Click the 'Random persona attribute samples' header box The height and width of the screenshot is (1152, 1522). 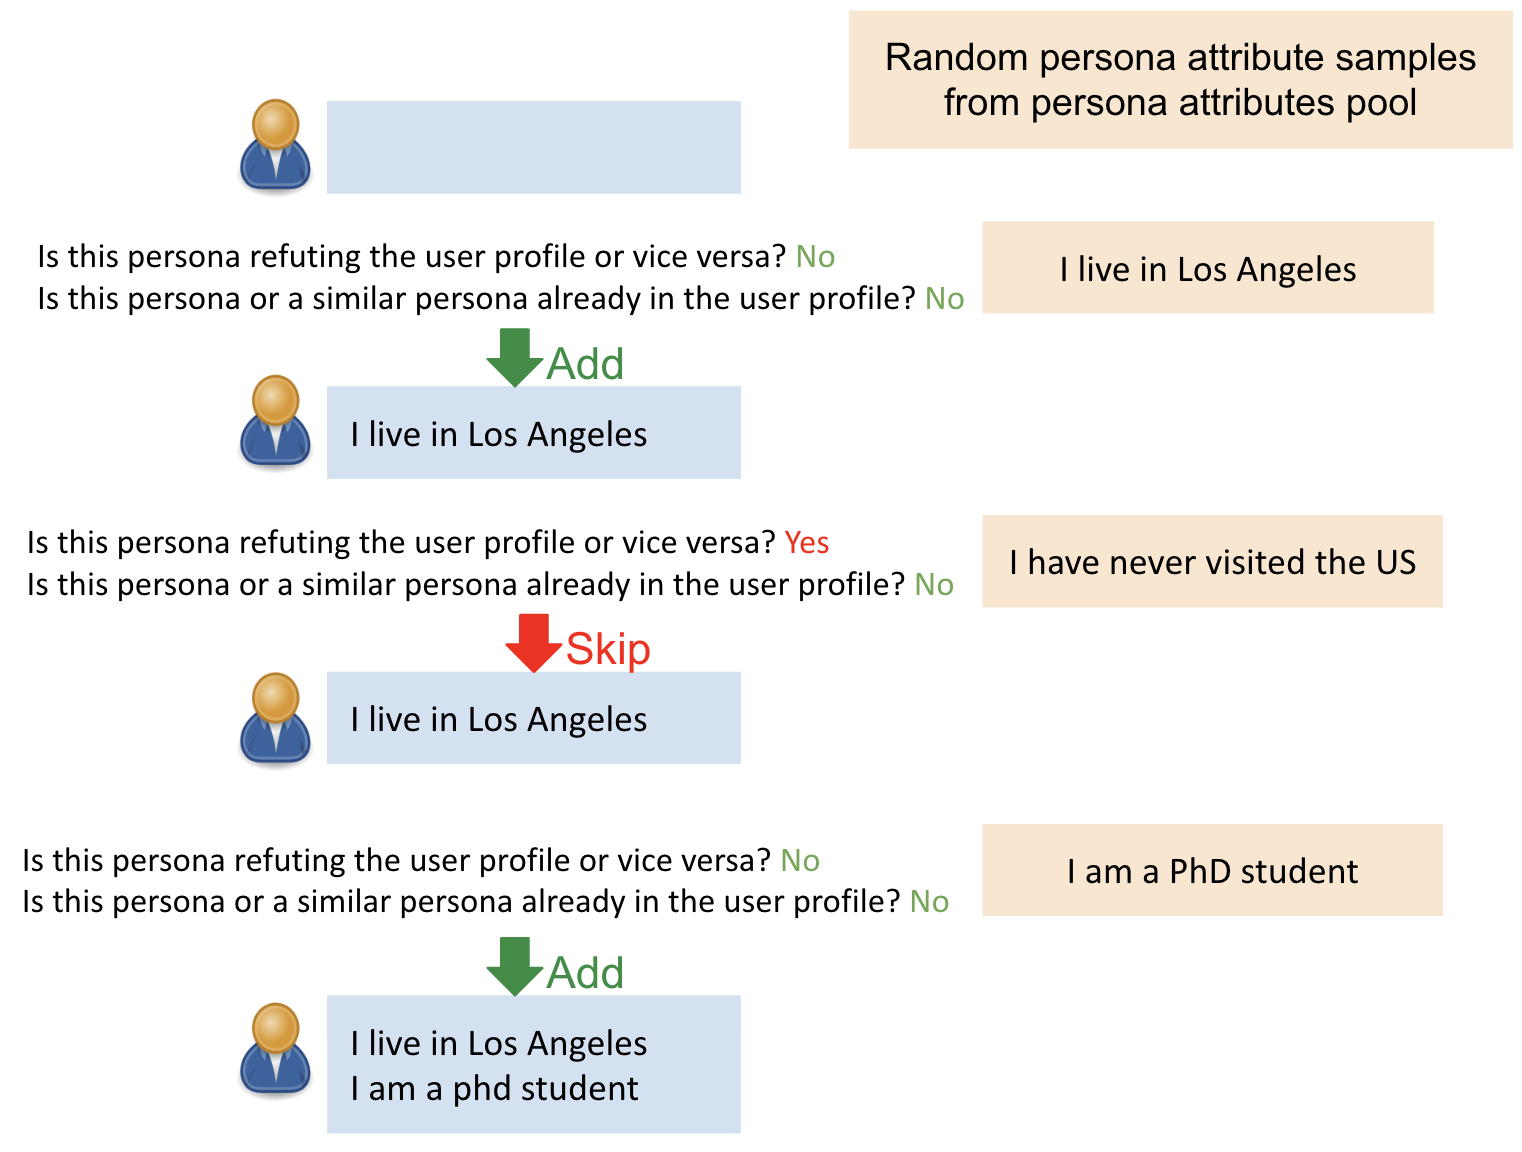pos(1180,80)
